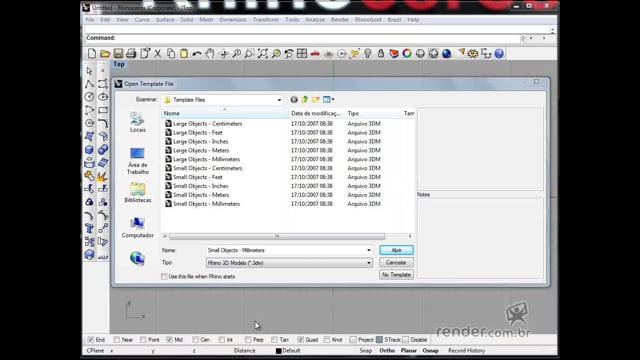
Task: Click the Copy icon in the toolbar
Action: pyautogui.click(x=171, y=53)
